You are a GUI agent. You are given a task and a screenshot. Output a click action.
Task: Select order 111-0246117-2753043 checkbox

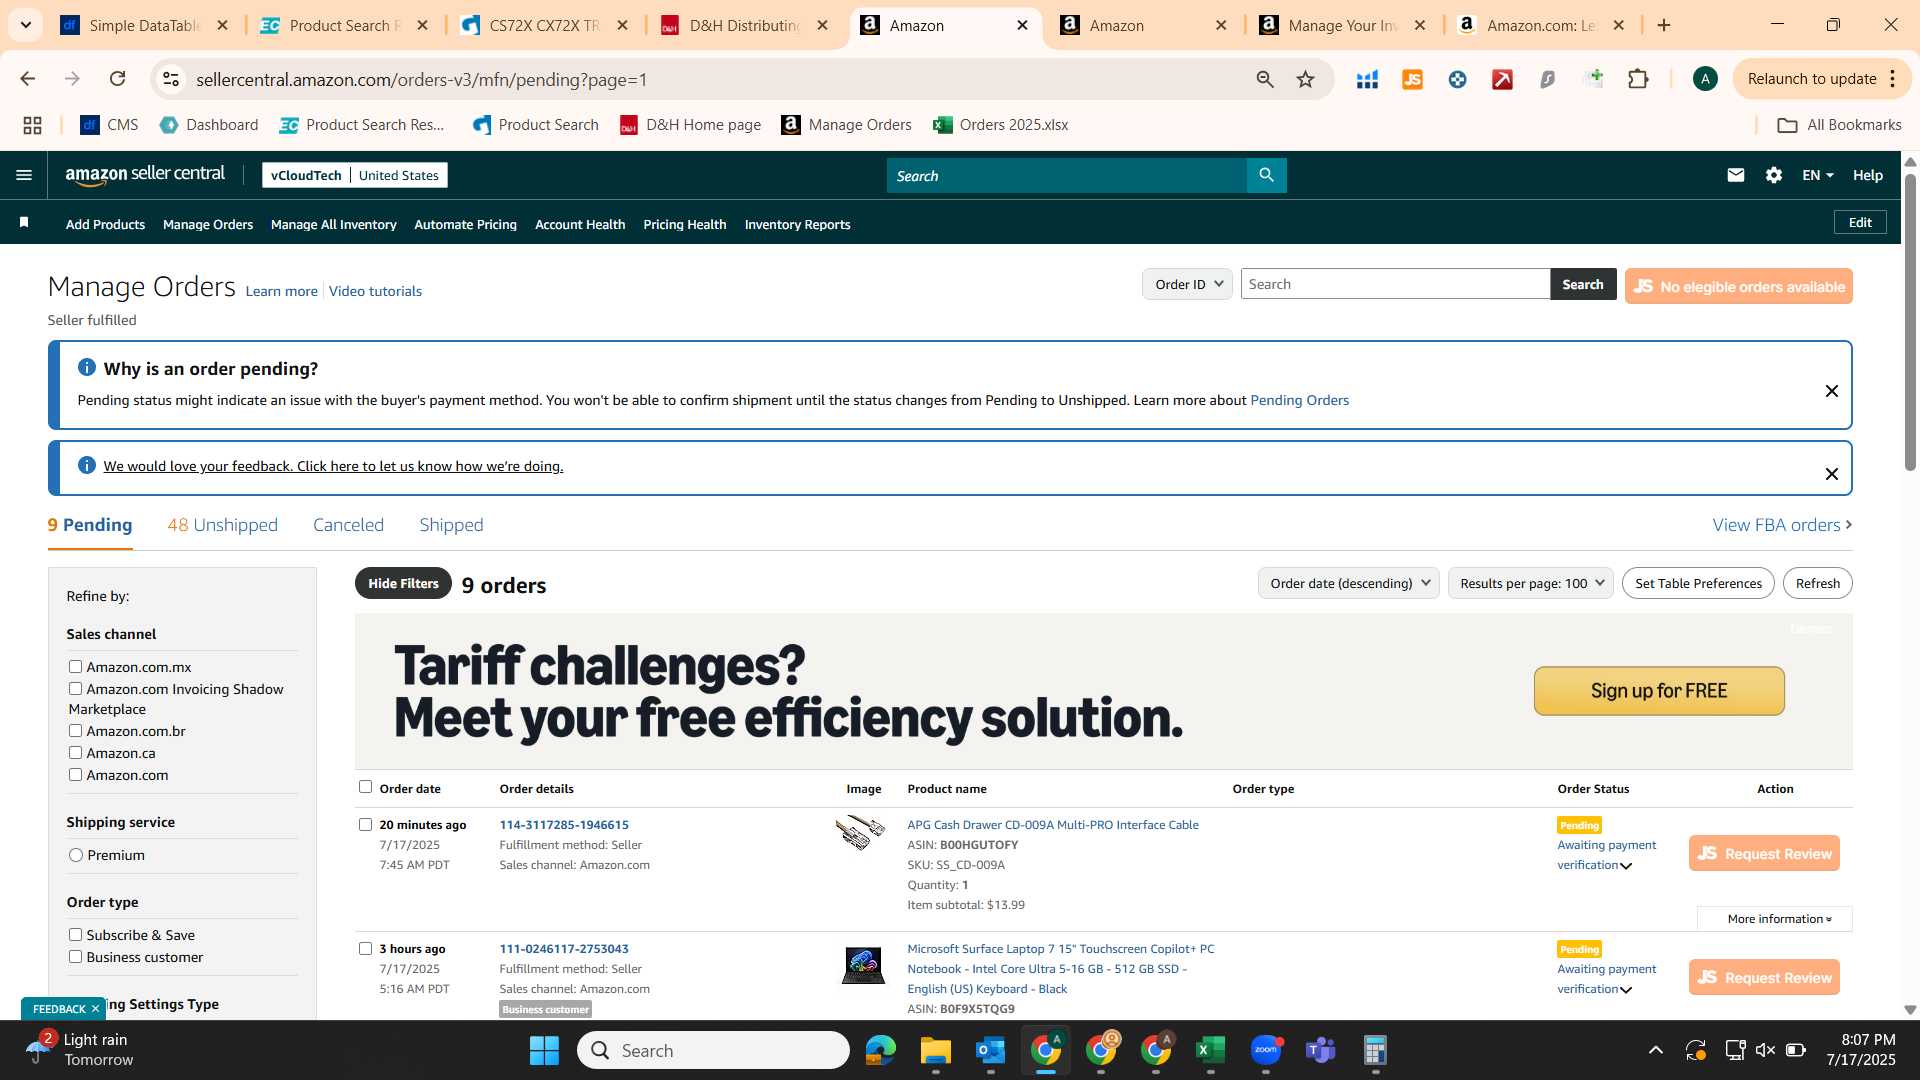tap(365, 949)
